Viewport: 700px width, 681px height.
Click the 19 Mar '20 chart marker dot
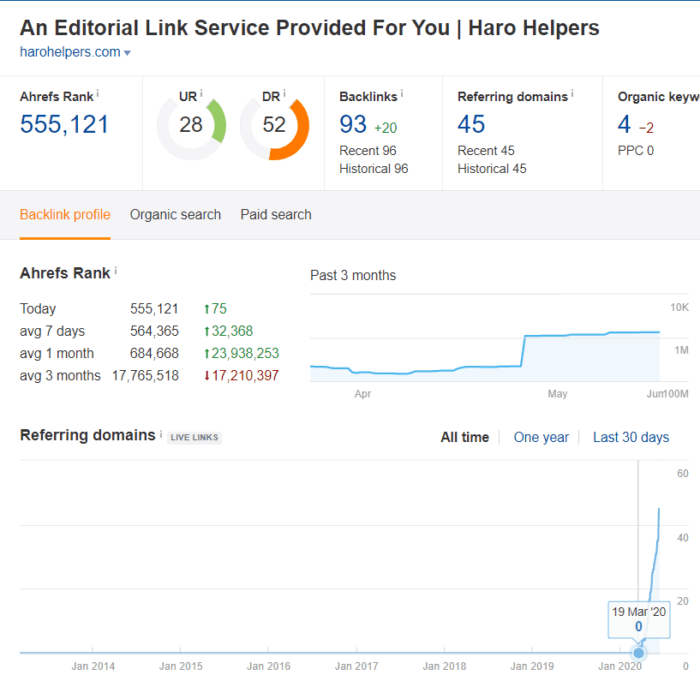coord(639,653)
